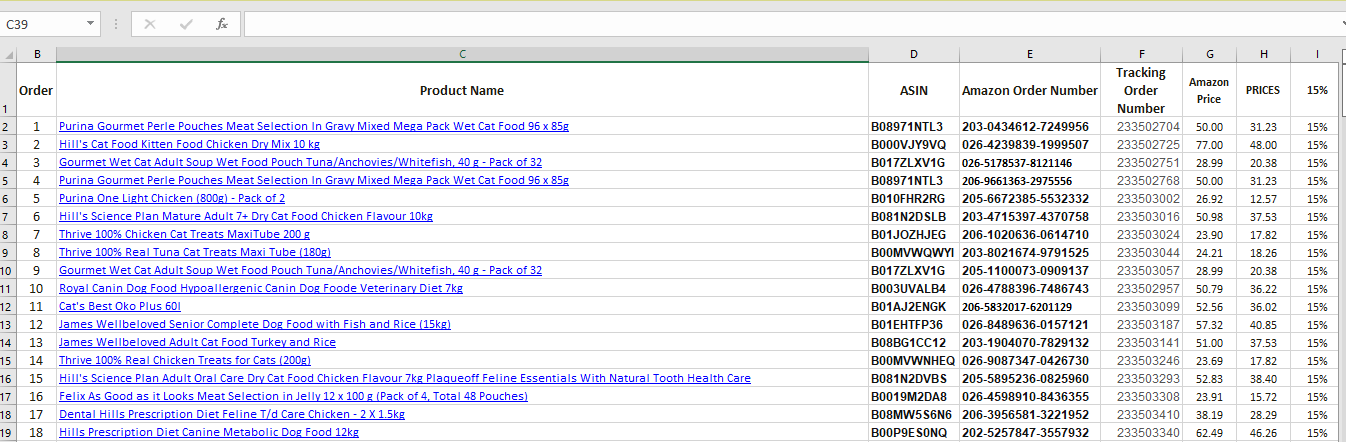Select column E header
The width and height of the screenshot is (1346, 442).
tap(1030, 54)
